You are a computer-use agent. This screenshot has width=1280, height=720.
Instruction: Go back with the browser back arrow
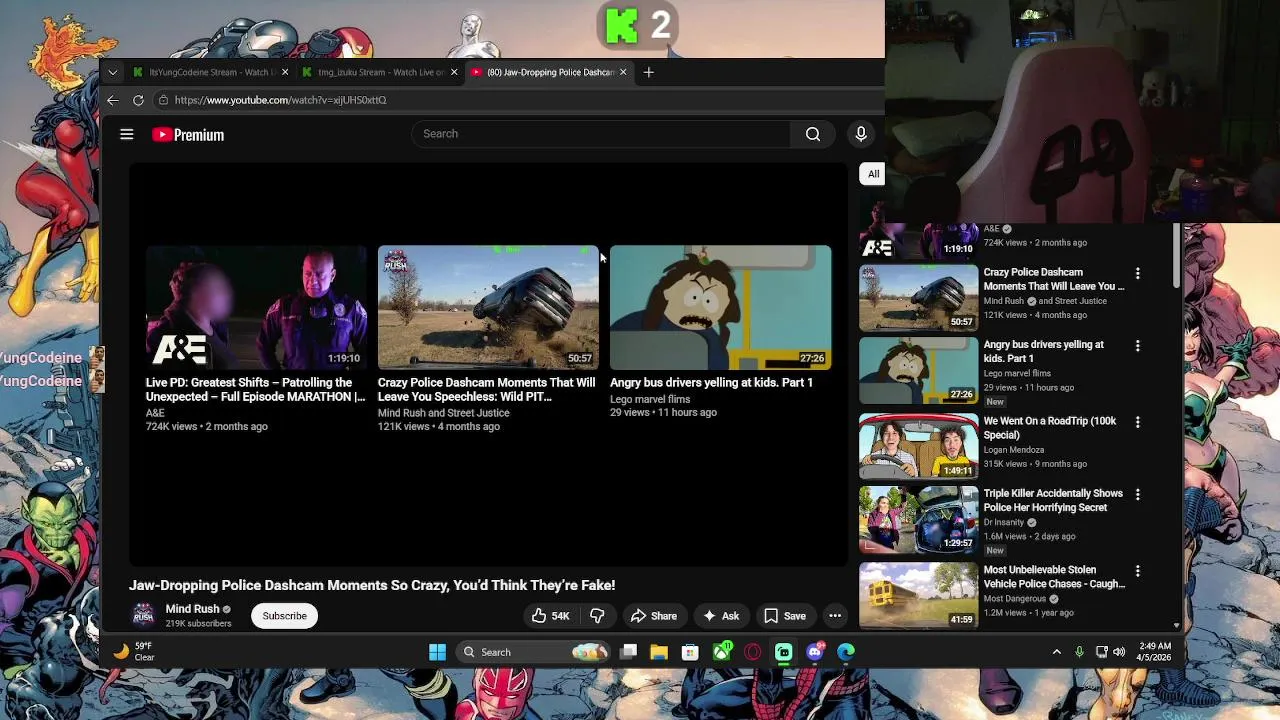point(113,100)
